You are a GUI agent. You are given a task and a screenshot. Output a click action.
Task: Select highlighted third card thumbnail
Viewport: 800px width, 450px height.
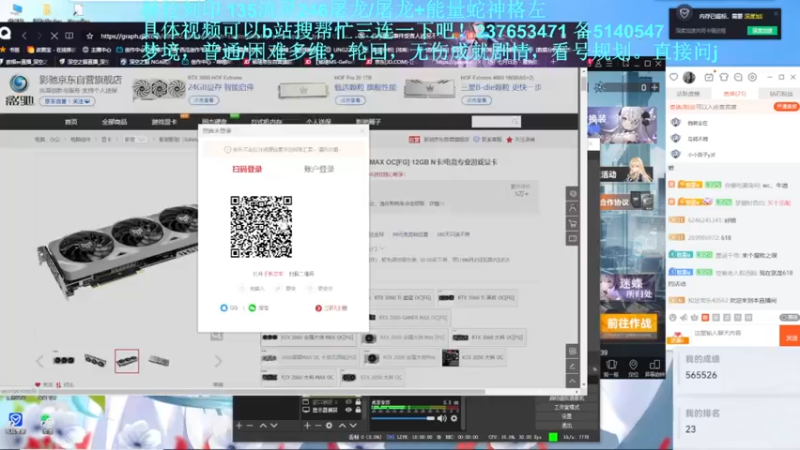127,361
